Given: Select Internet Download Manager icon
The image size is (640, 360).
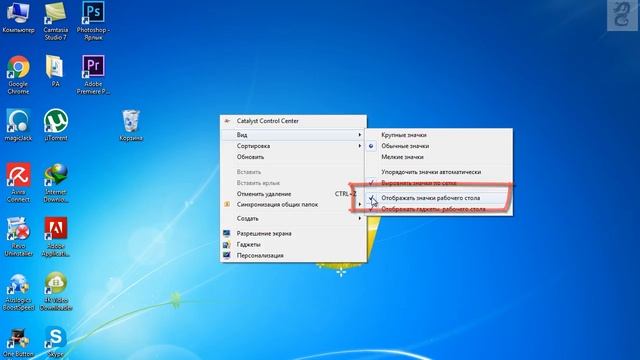Looking at the screenshot, I should (x=56, y=182).
